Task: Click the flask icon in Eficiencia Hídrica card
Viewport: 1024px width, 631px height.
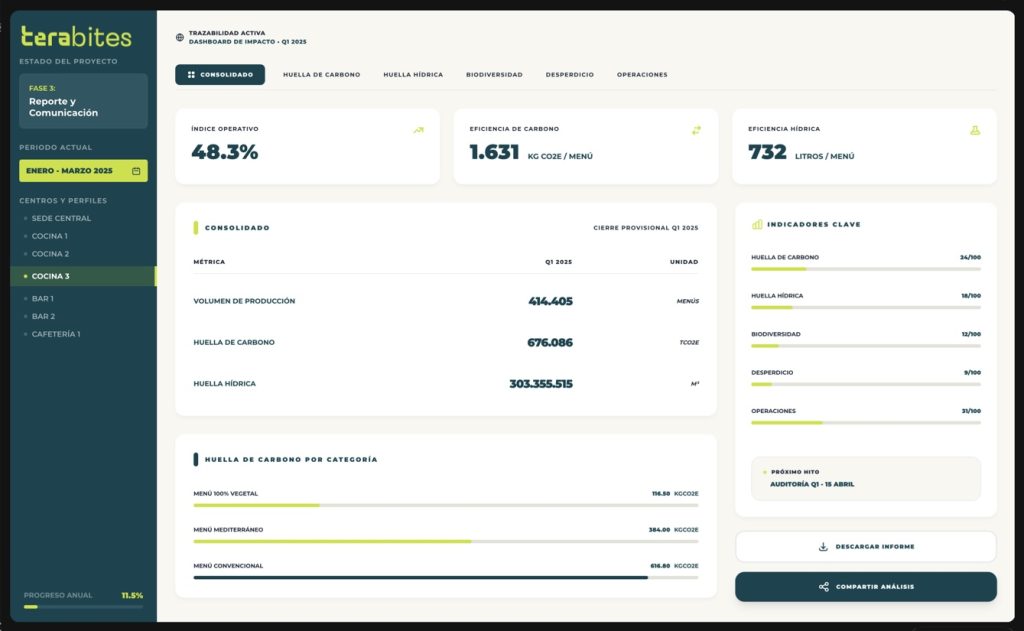Action: pos(975,130)
